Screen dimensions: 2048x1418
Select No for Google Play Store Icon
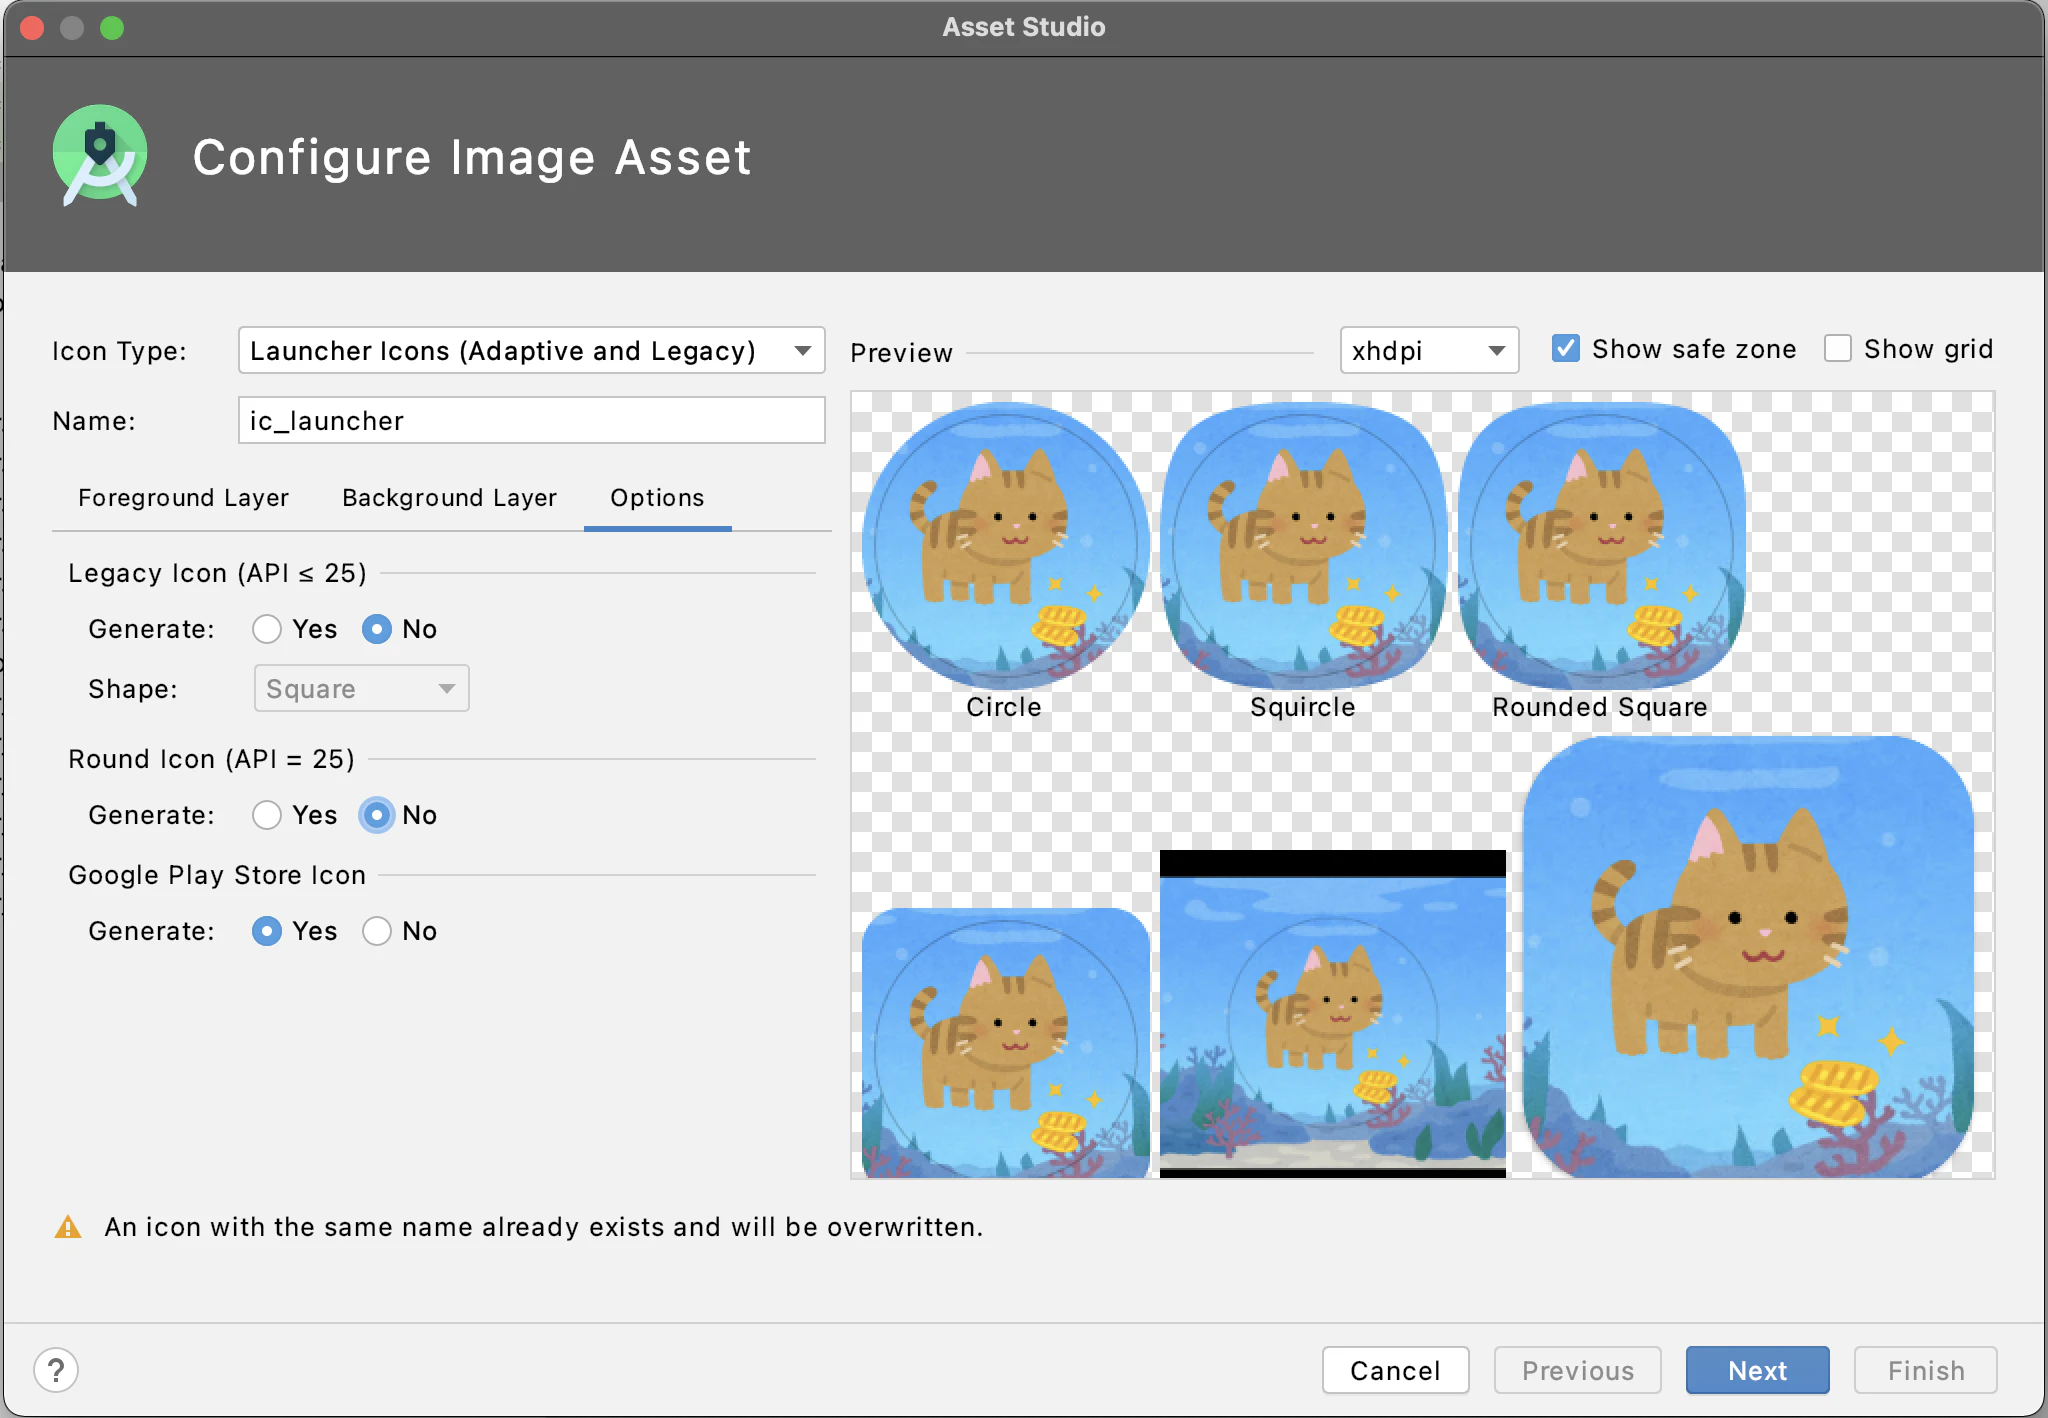376,931
